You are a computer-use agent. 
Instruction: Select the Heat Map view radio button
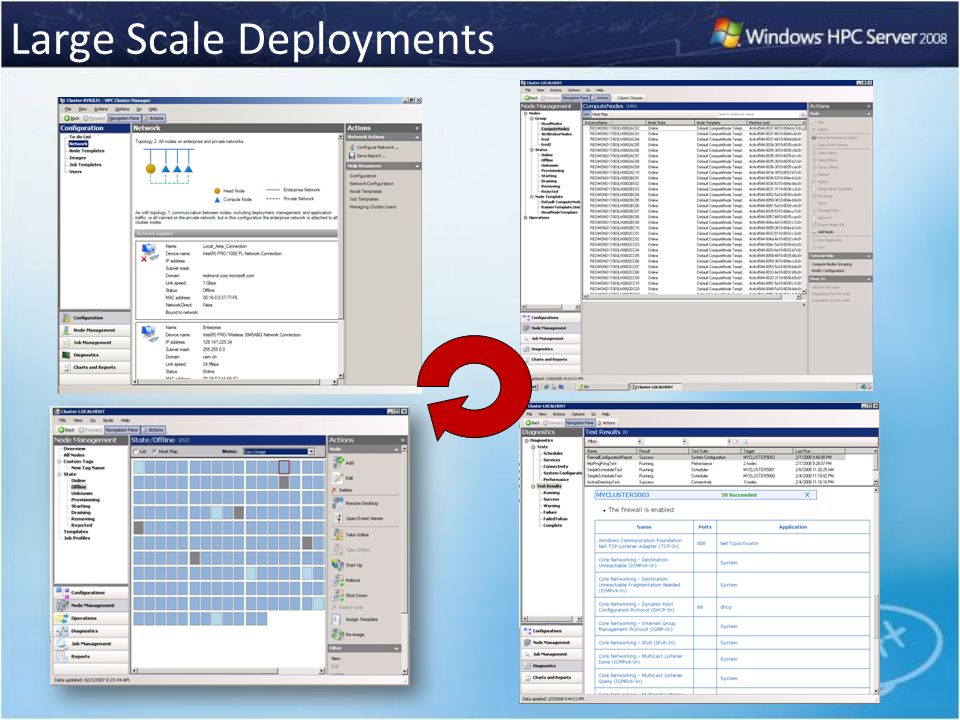(154, 452)
